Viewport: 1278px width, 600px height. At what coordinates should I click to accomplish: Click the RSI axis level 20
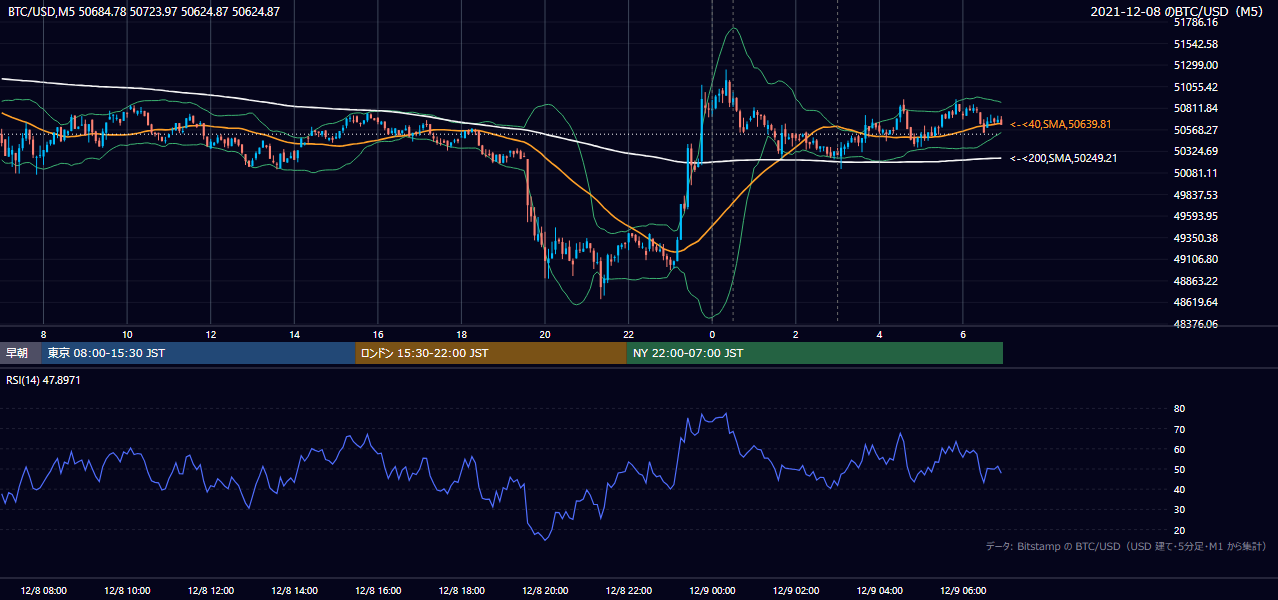(x=1179, y=530)
